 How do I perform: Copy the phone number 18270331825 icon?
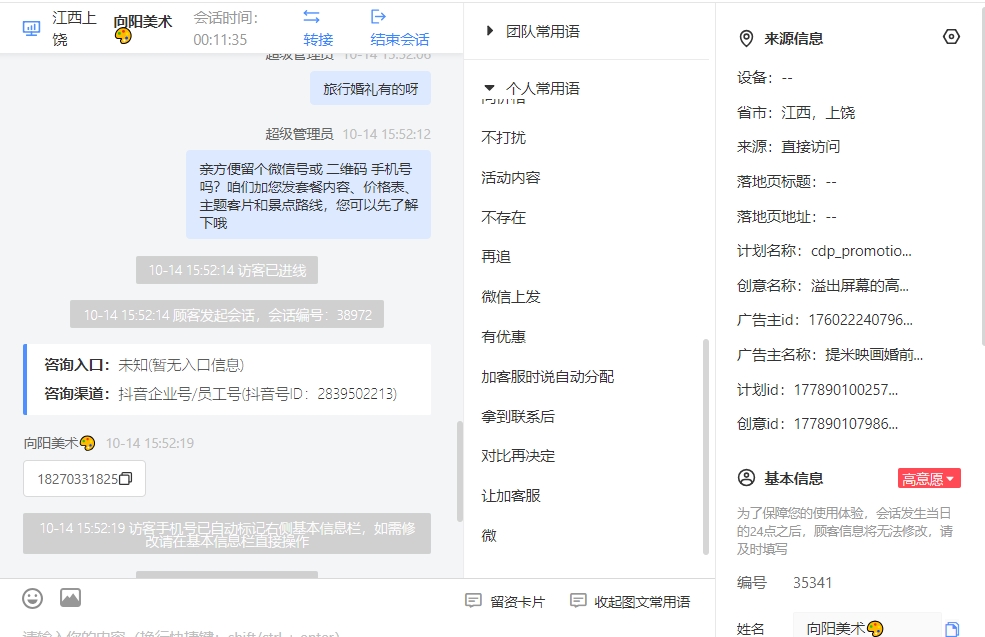[x=126, y=479]
